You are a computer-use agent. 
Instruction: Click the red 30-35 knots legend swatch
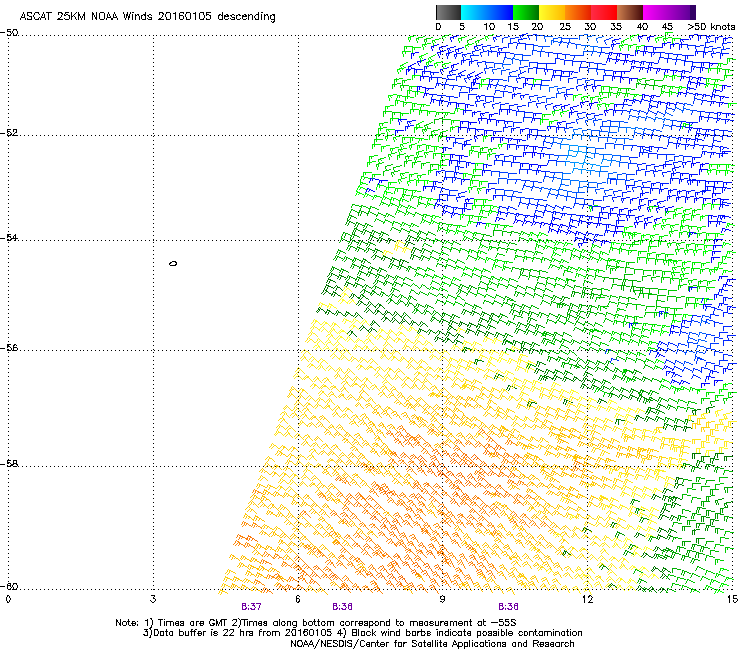[604, 12]
